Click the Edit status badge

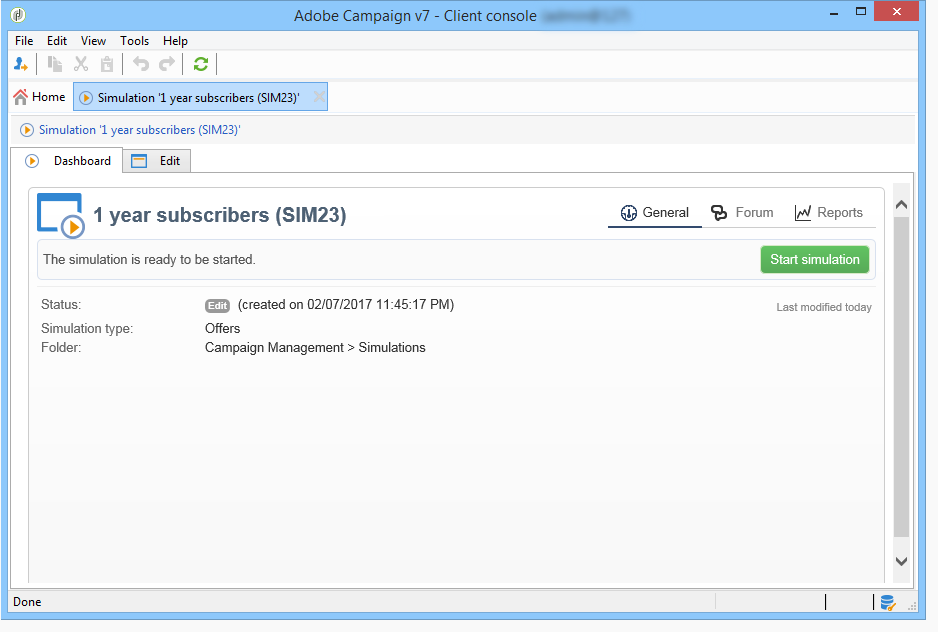(217, 306)
